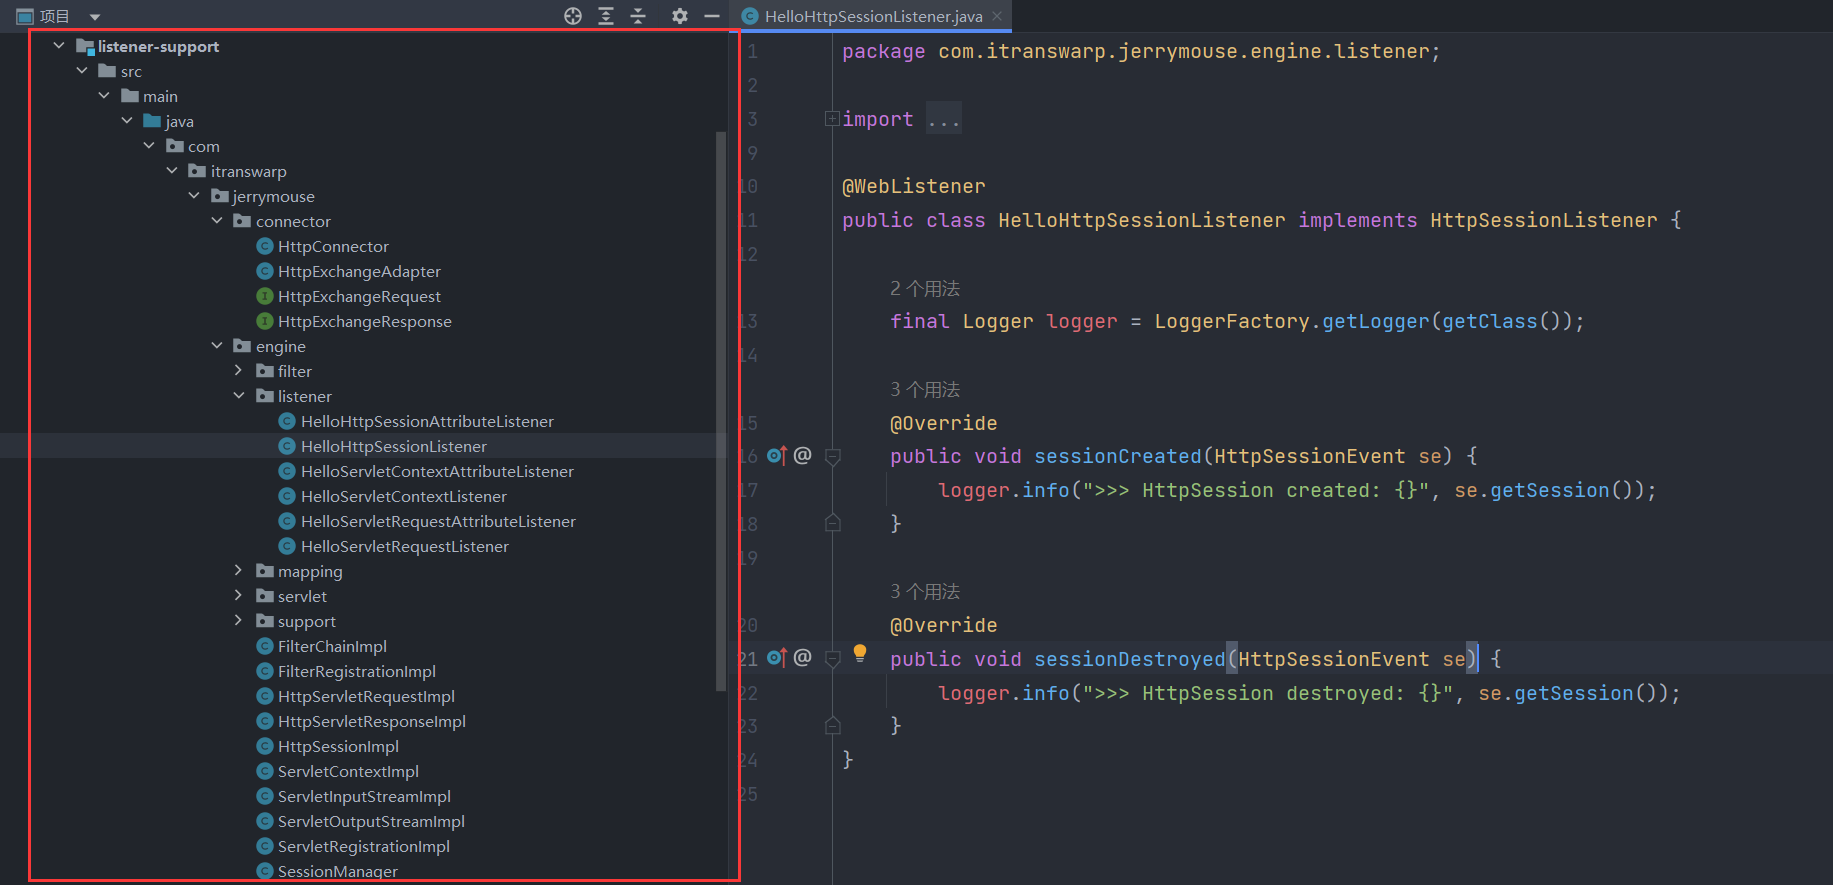Open SessionManager class
This screenshot has width=1833, height=885.
coord(338,871)
